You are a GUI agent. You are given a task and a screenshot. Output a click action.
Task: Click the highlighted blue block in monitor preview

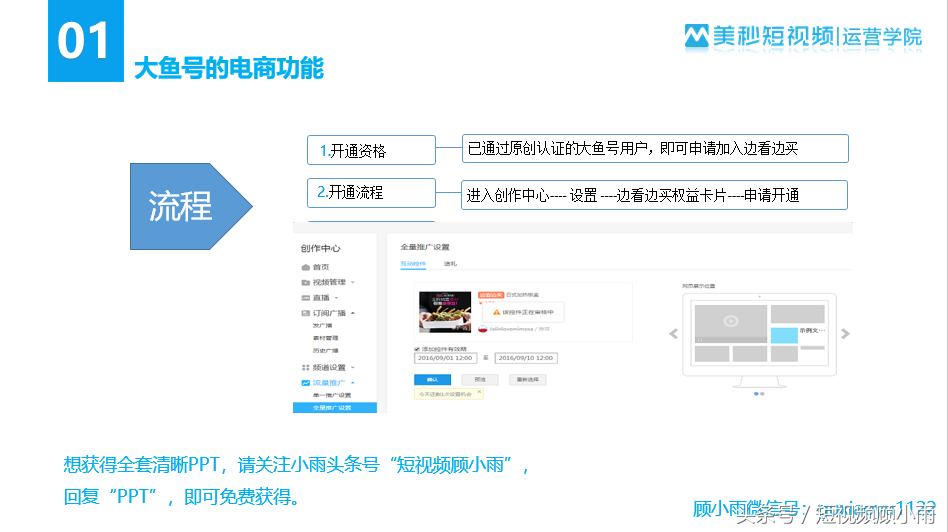(784, 335)
